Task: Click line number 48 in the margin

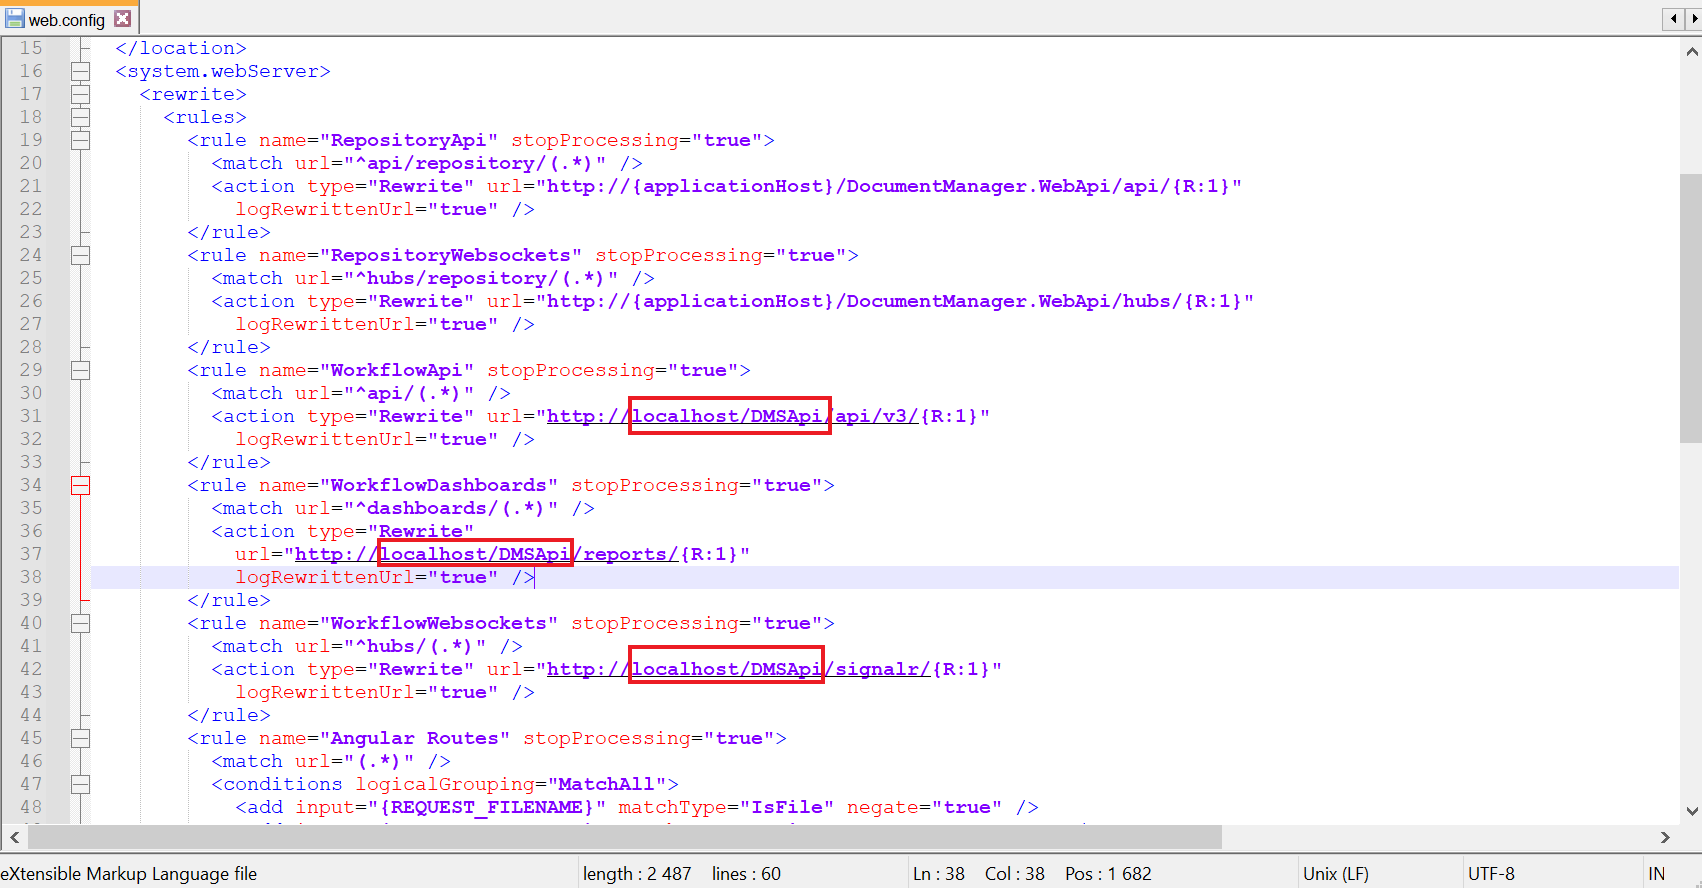Action: (x=31, y=807)
